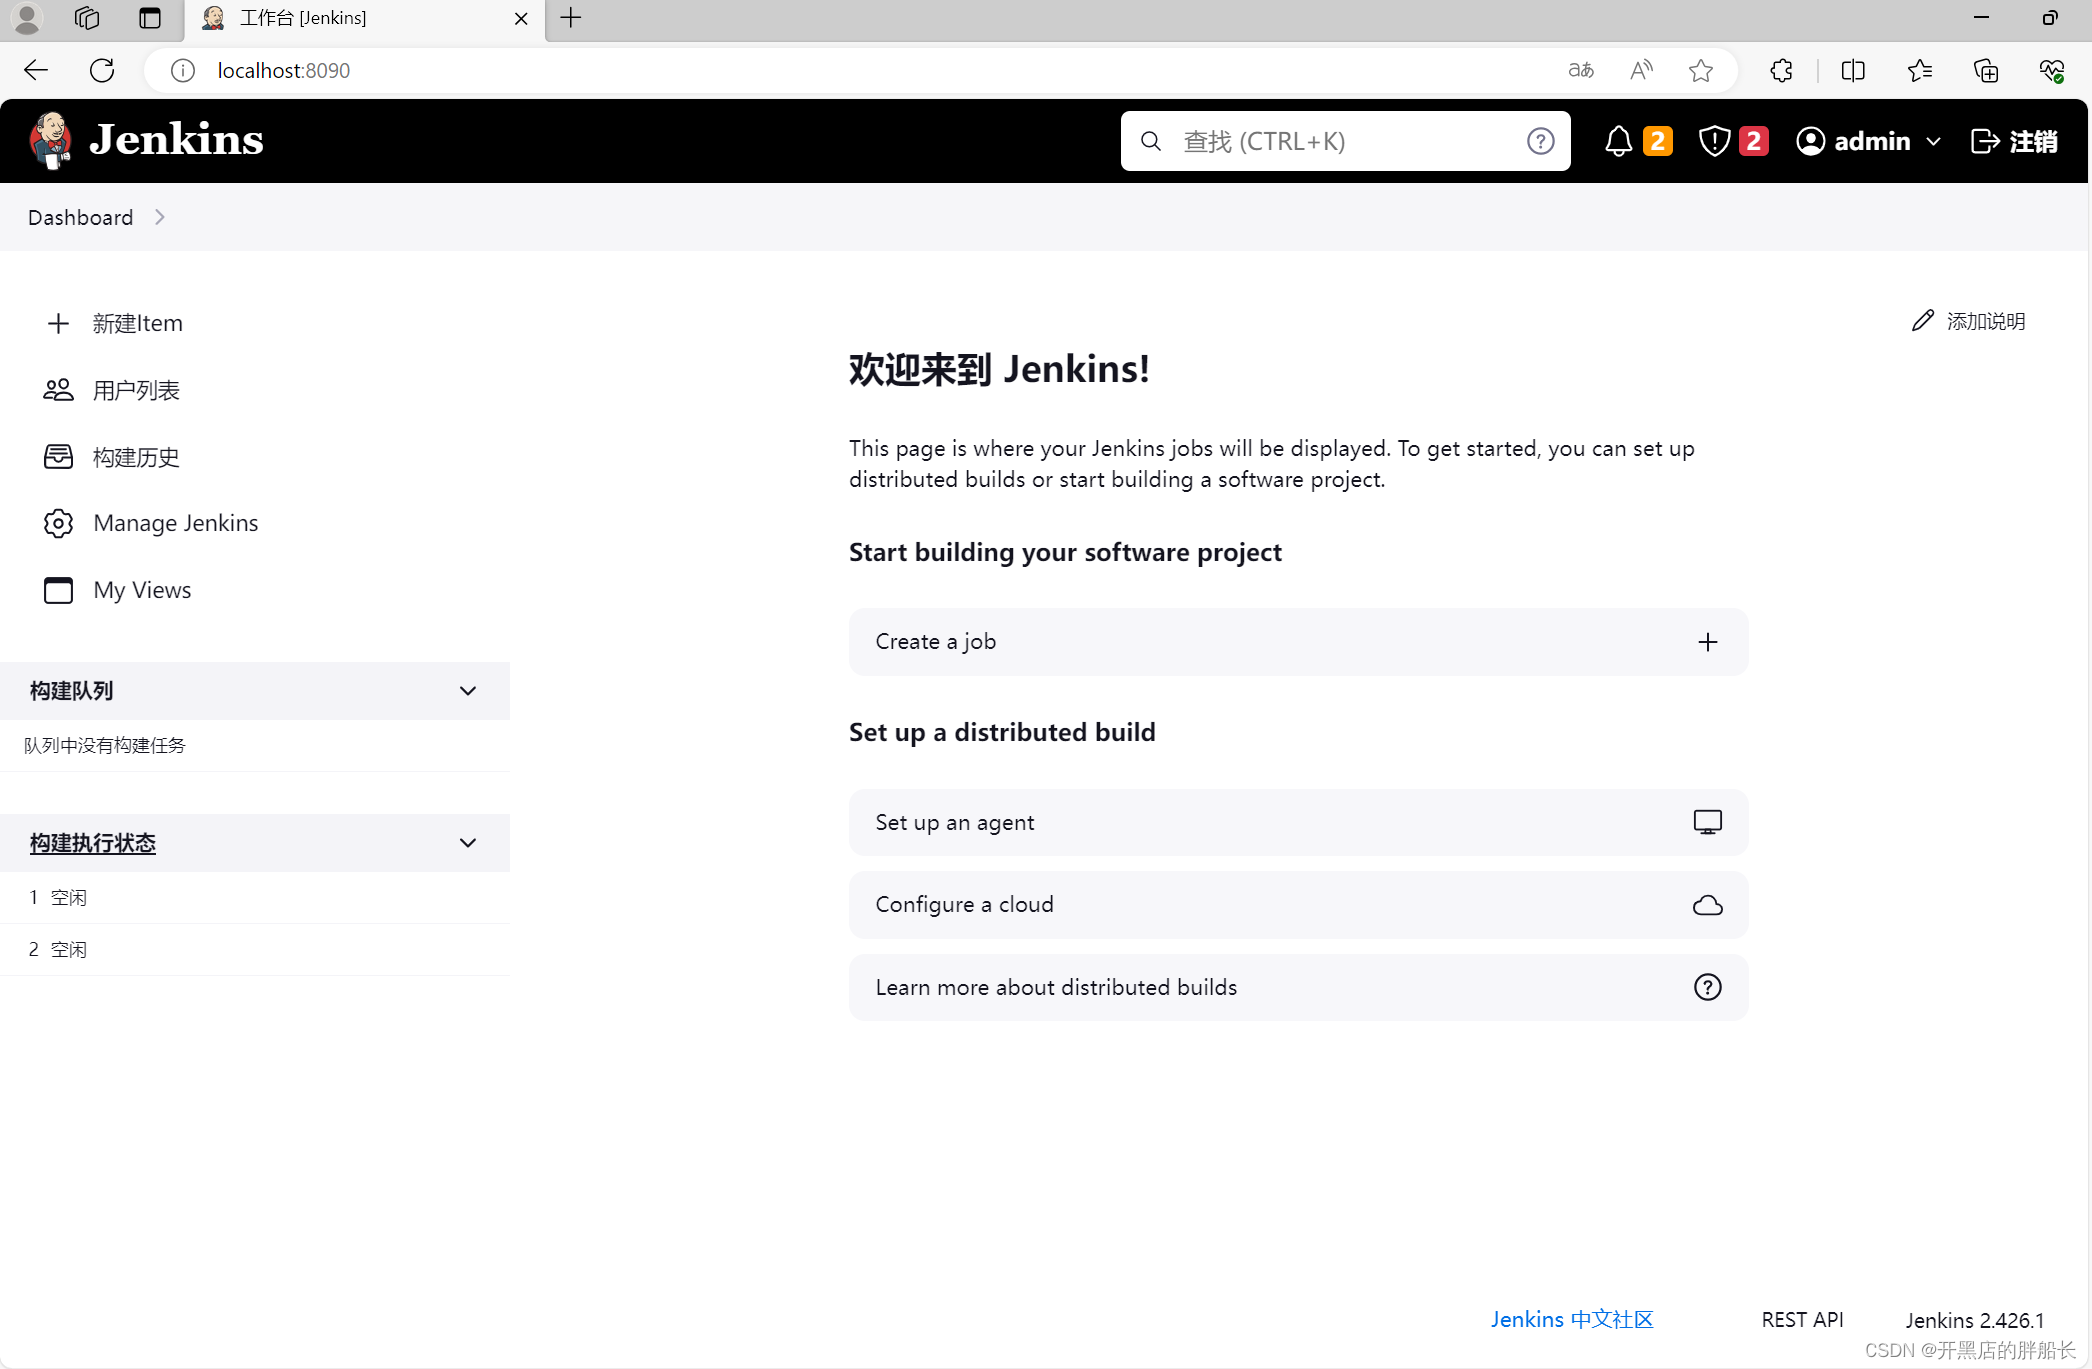Viewport: 2092px width, 1369px height.
Task: Toggle vertical tabs icon
Action: 150,18
